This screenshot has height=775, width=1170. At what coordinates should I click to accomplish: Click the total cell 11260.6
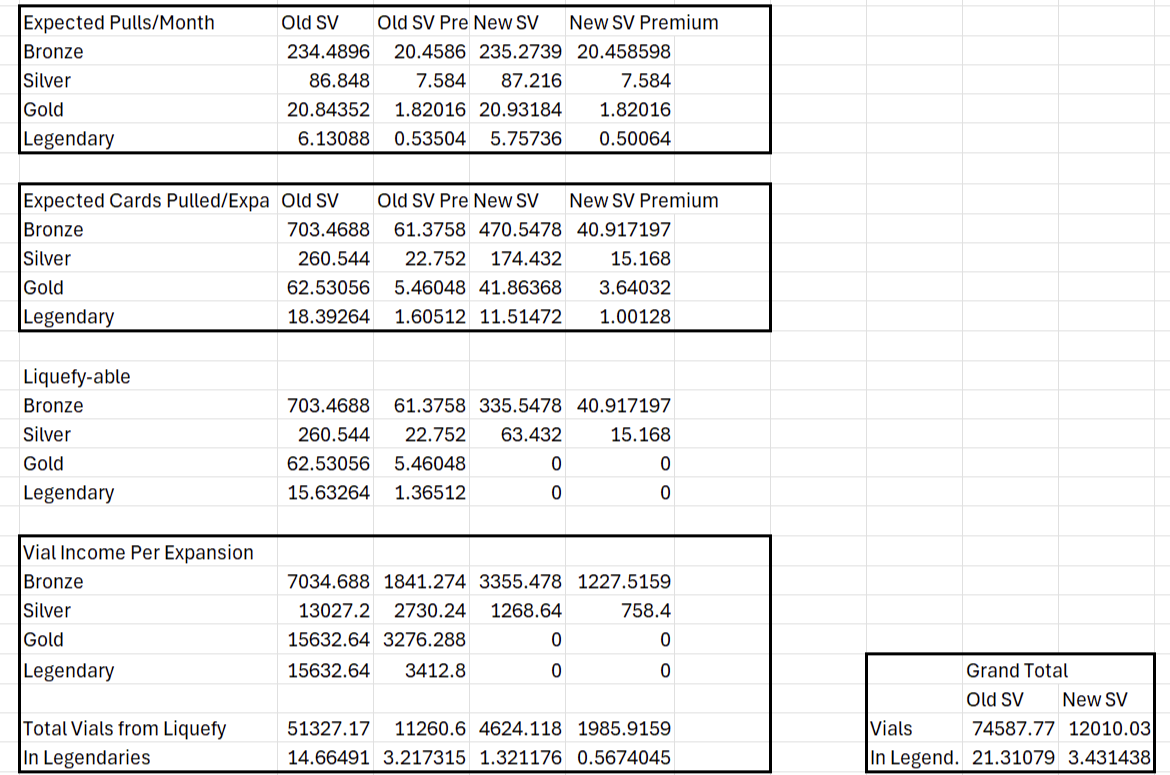tap(422, 729)
